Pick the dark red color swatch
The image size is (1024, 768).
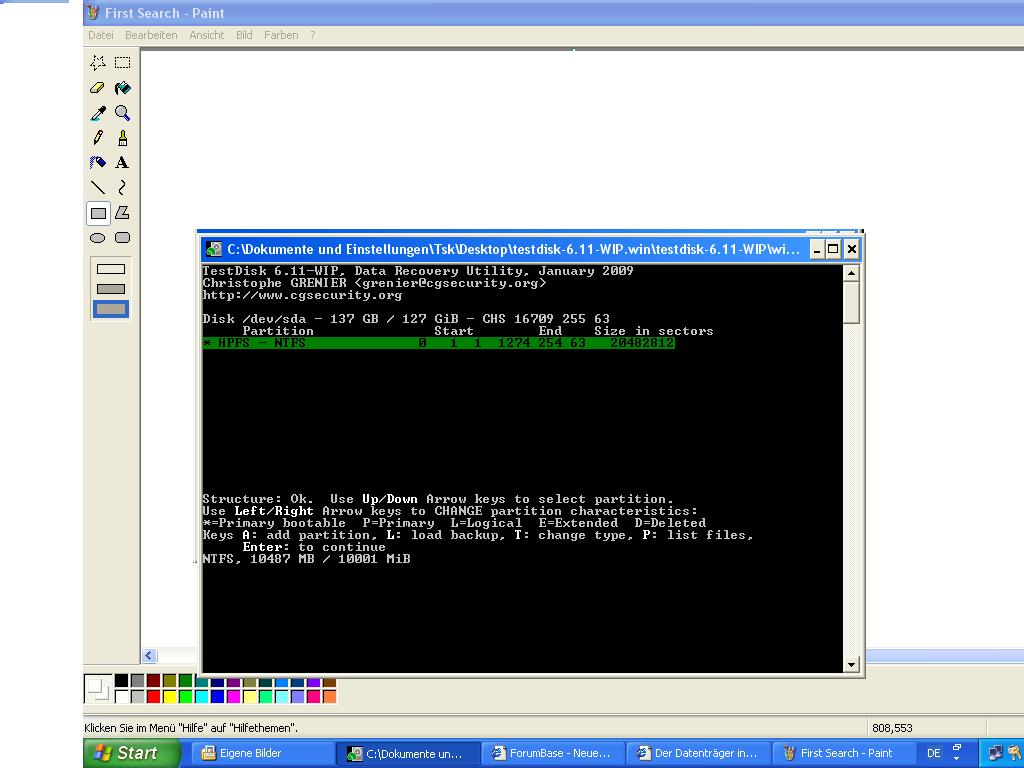coord(153,680)
